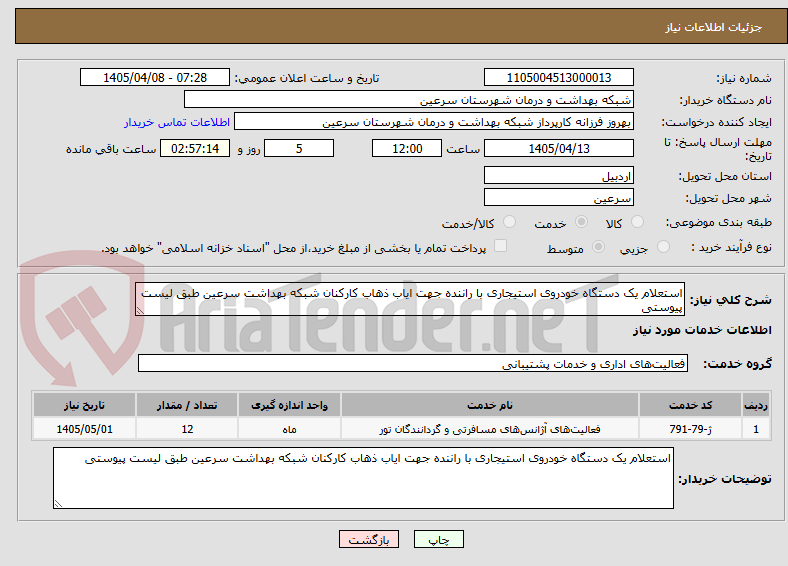This screenshot has width=788, height=566.
Task: Click the service group field فعالیت‌های اداری
Action: pyautogui.click(x=413, y=363)
